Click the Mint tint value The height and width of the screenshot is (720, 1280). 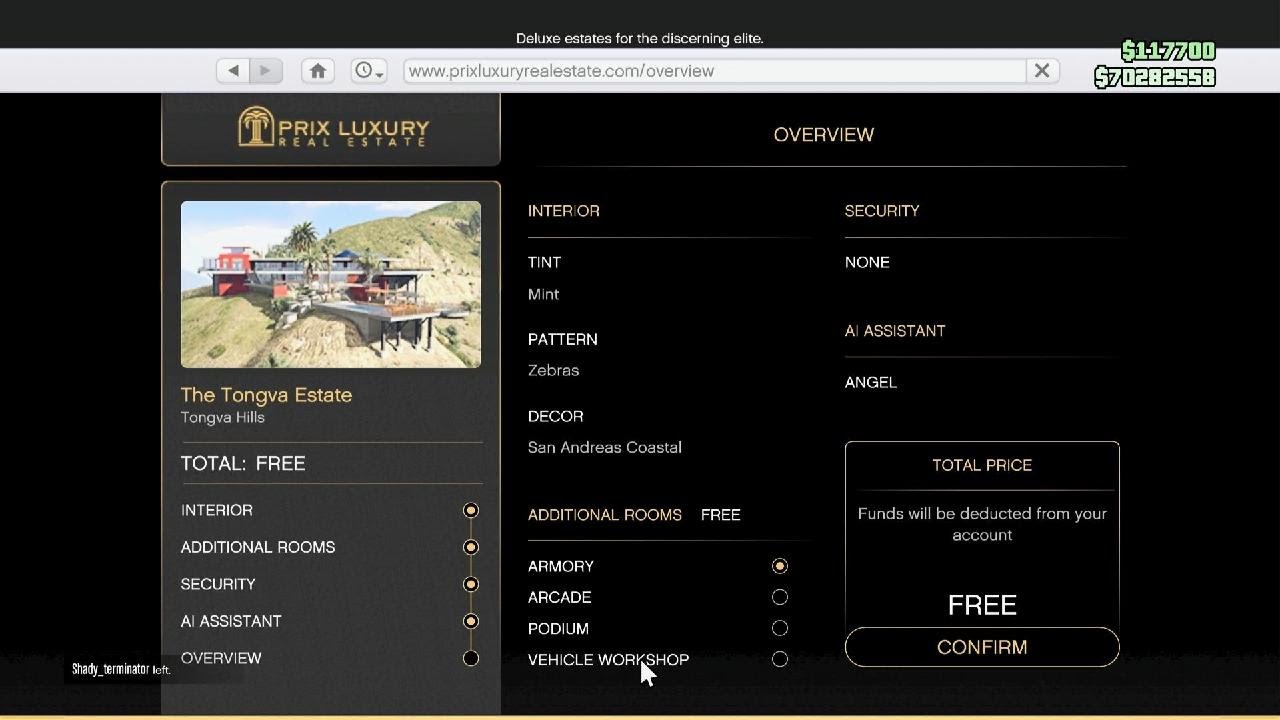click(x=544, y=294)
